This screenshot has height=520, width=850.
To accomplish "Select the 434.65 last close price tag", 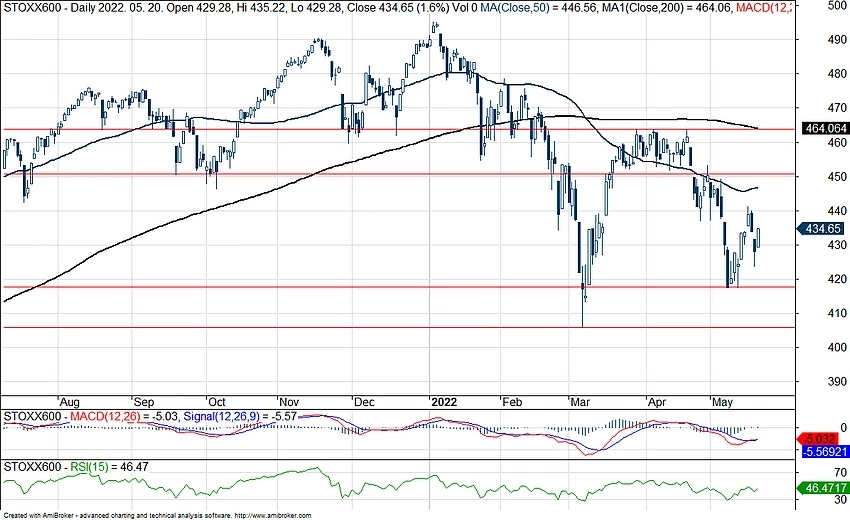I will coord(822,229).
